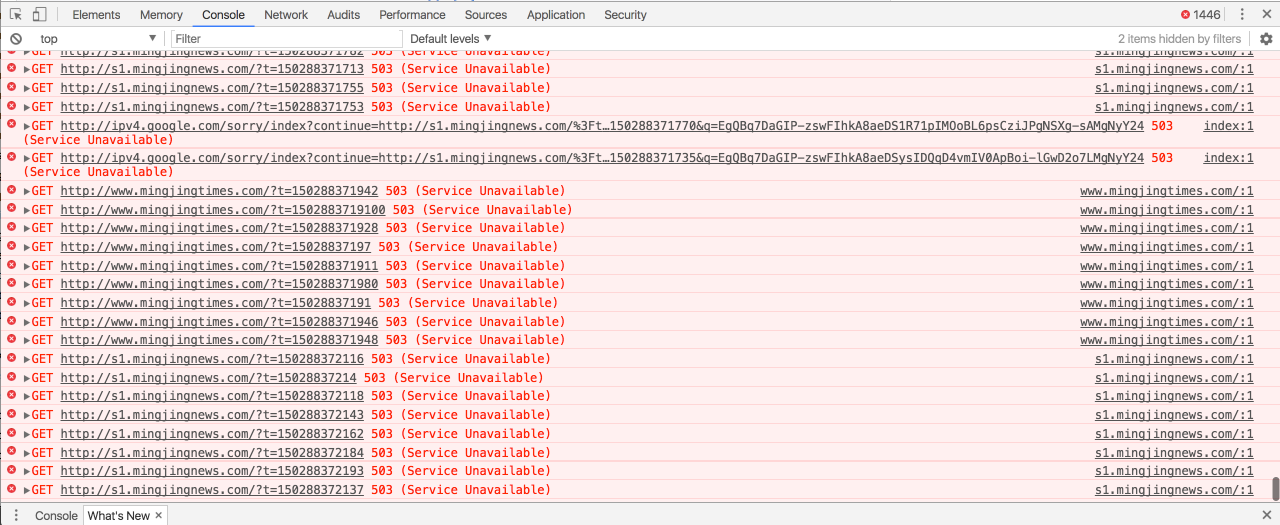The image size is (1280, 525).
Task: Click error icon for request t=15028837214
Action: pyautogui.click(x=12, y=377)
